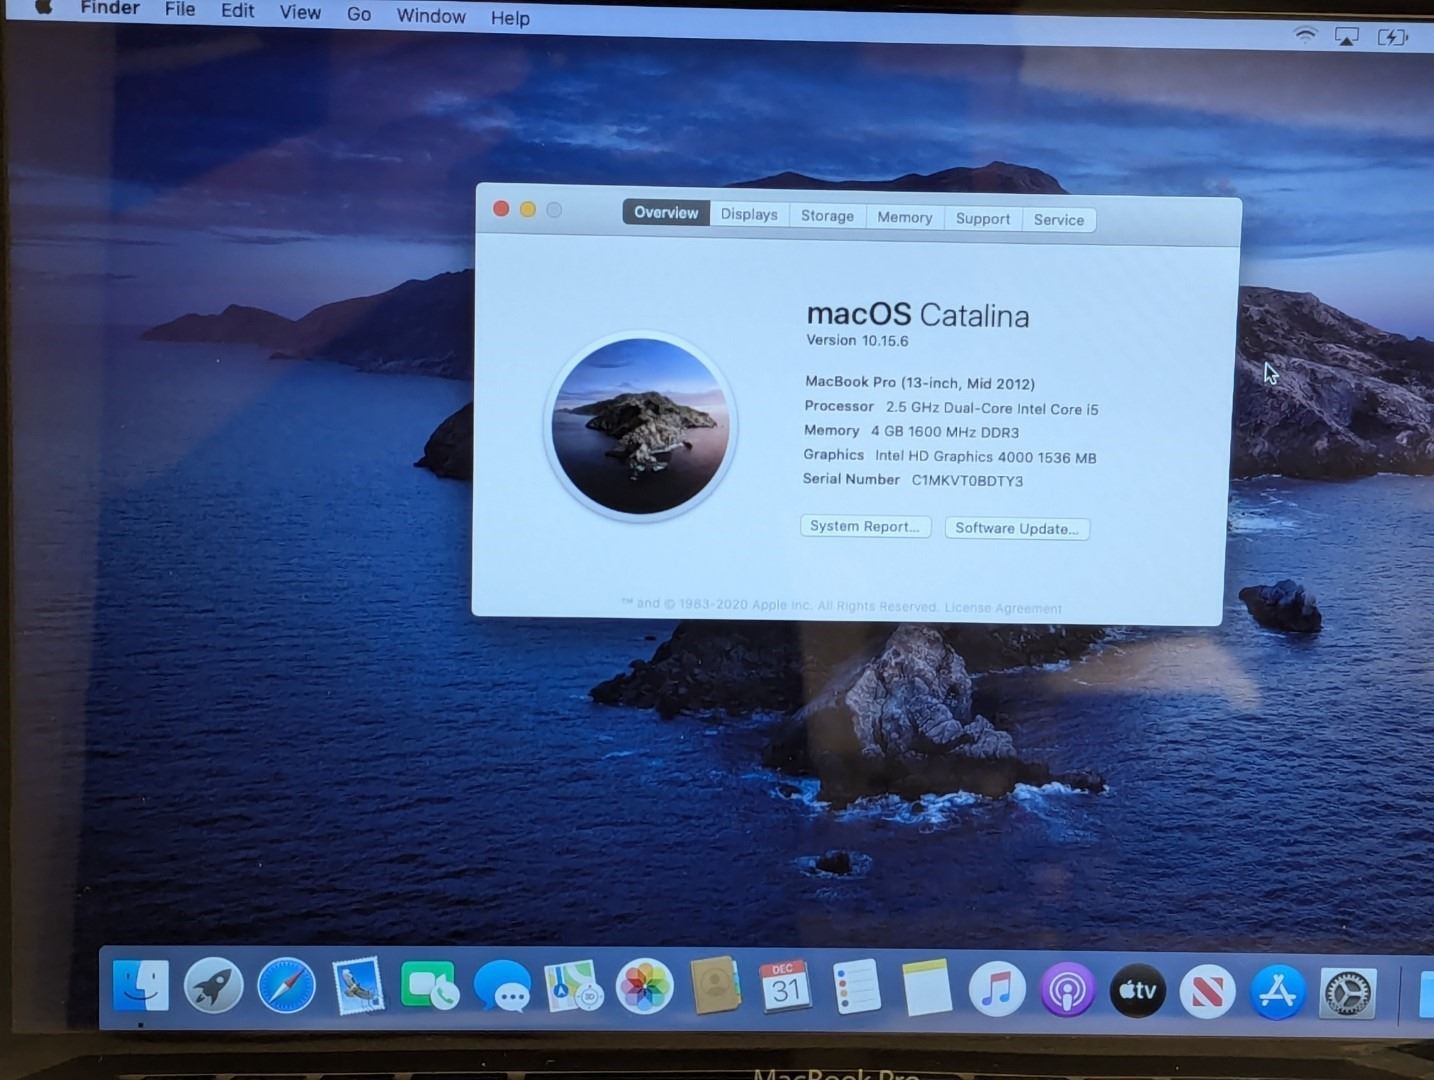Open the App Store icon
Image resolution: width=1434 pixels, height=1080 pixels.
pyautogui.click(x=1277, y=993)
